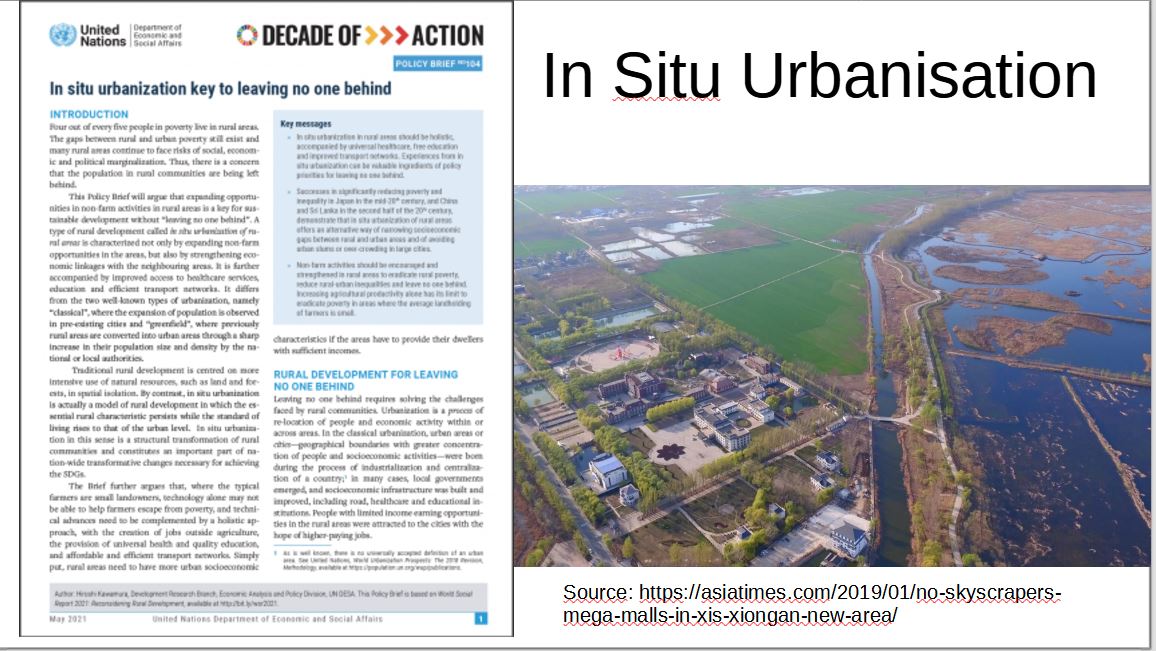Click the orange triple-arrow chevrons in the banner
The width and height of the screenshot is (1156, 651).
pyautogui.click(x=385, y=36)
